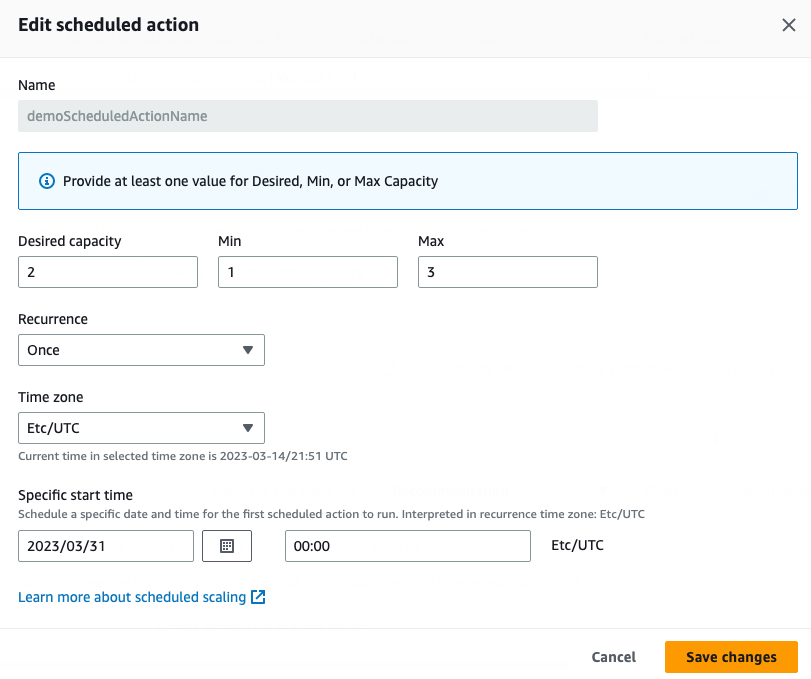Click the external link icon beside Learn more
811x679 pixels.
[x=258, y=597]
